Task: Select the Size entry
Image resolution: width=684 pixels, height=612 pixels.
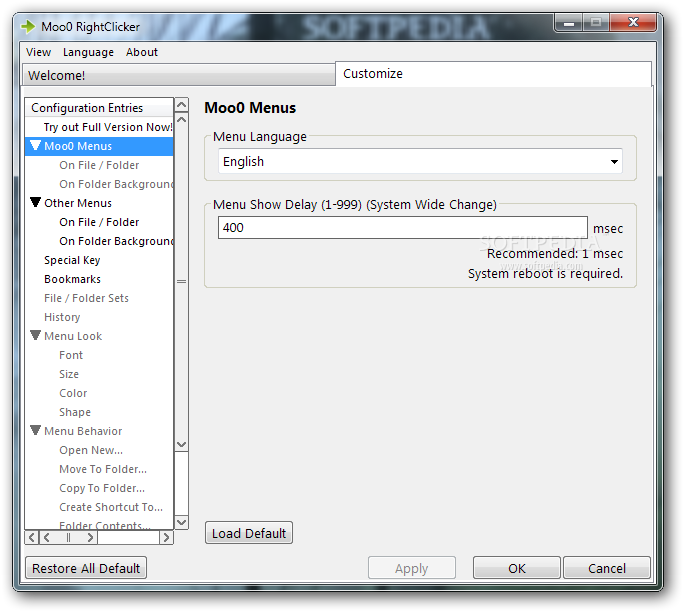Action: click(x=69, y=374)
